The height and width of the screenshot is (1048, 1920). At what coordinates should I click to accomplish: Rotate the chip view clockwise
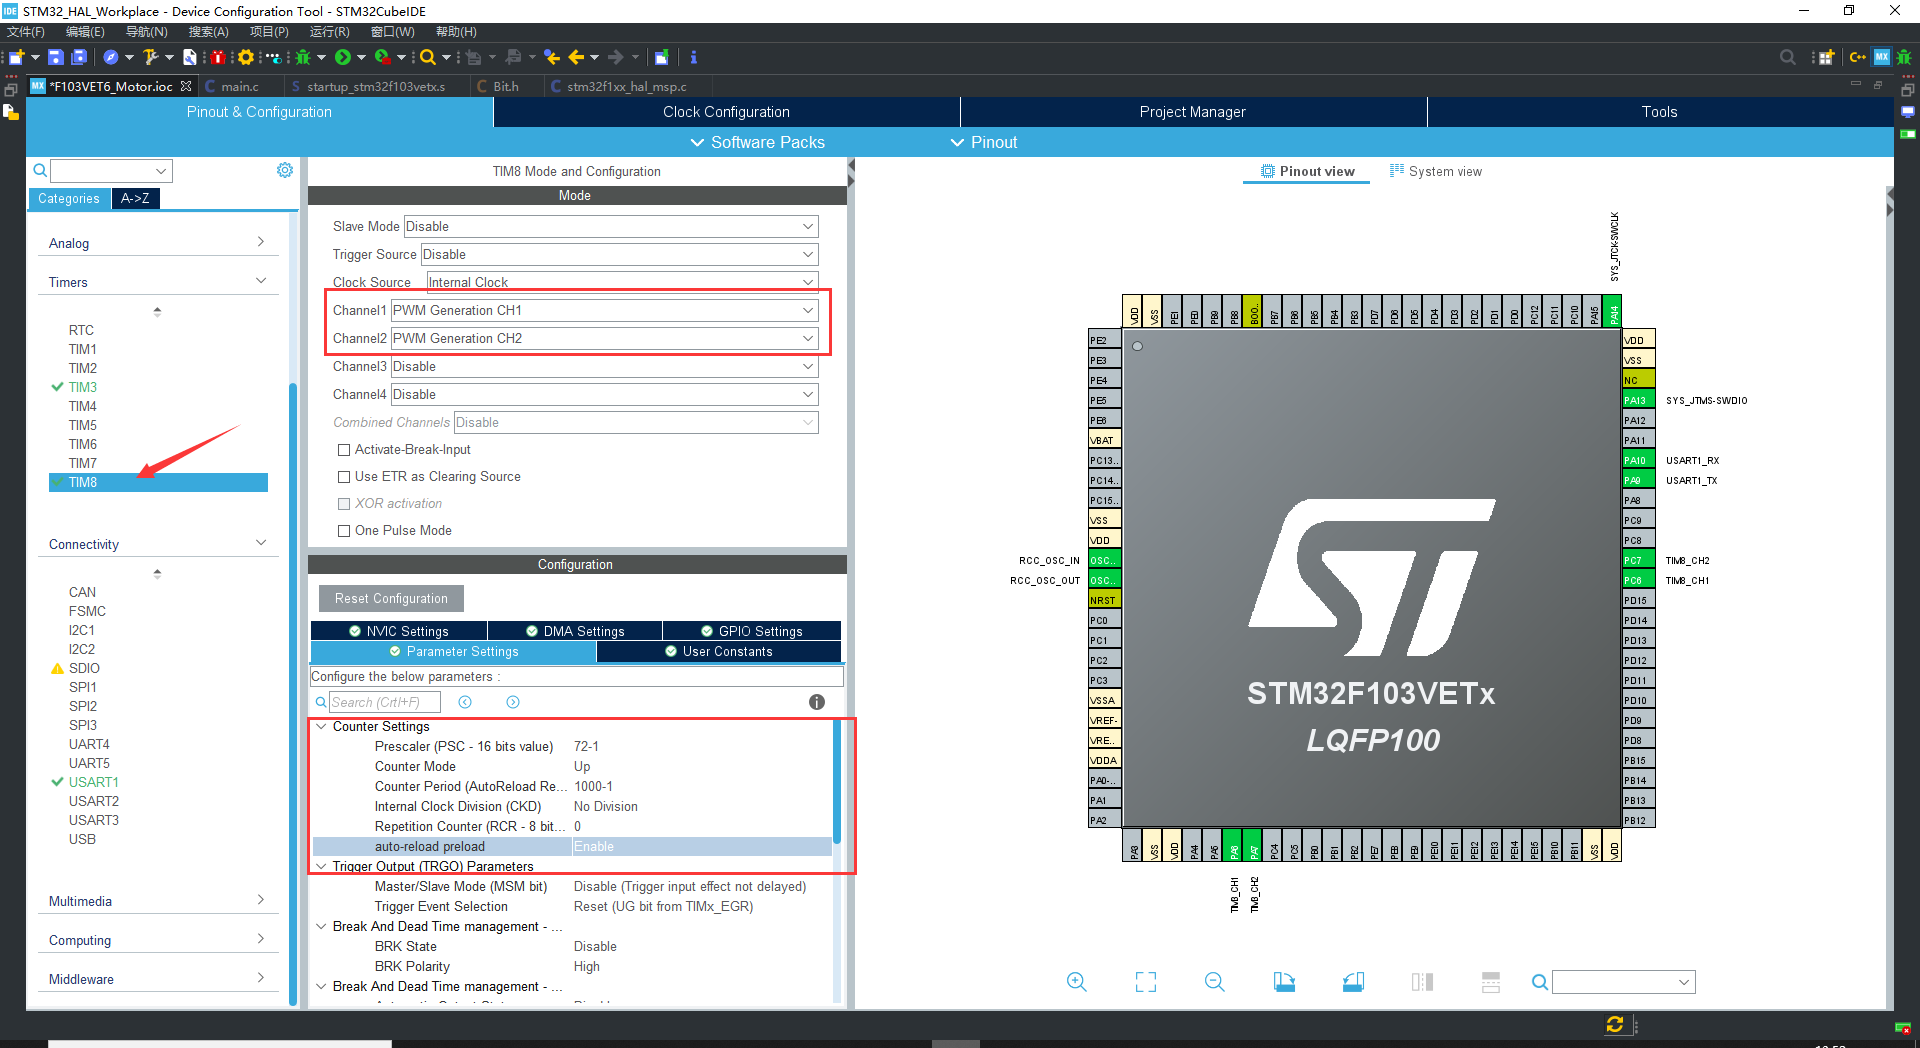pyautogui.click(x=1284, y=982)
